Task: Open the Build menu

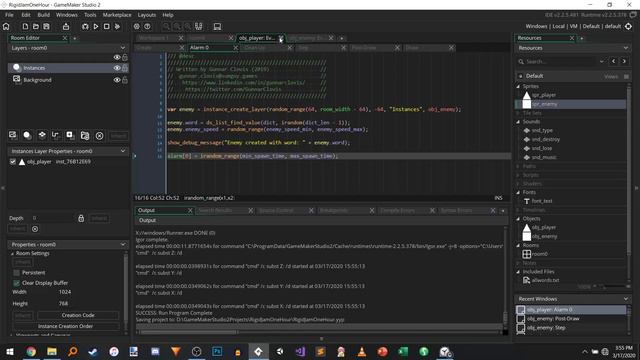Action: tap(44, 15)
